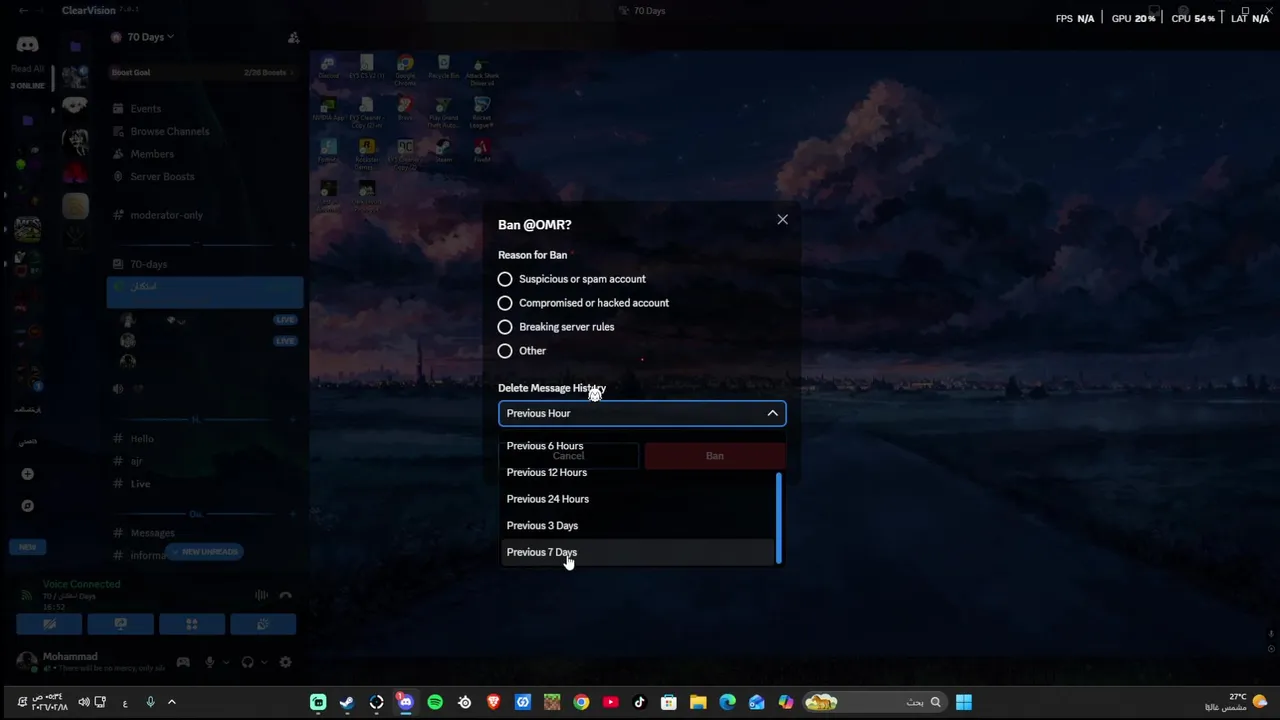Click the share your screen button
This screenshot has width=1280, height=720.
pos(120,624)
